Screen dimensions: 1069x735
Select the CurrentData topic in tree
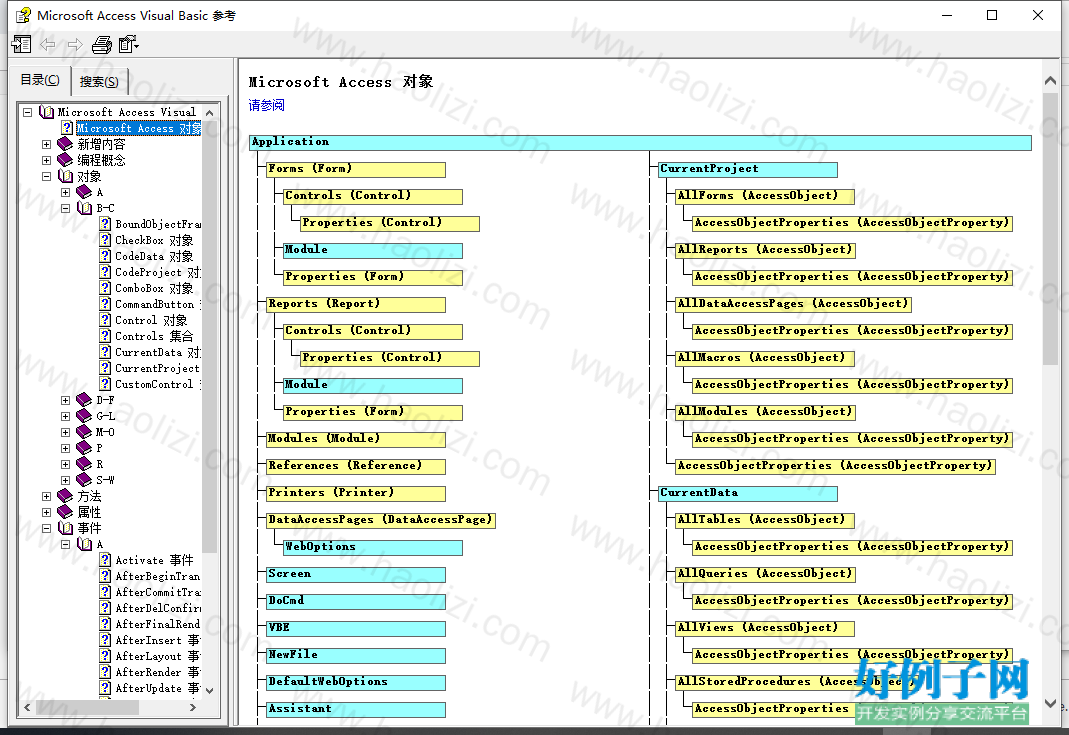point(157,352)
